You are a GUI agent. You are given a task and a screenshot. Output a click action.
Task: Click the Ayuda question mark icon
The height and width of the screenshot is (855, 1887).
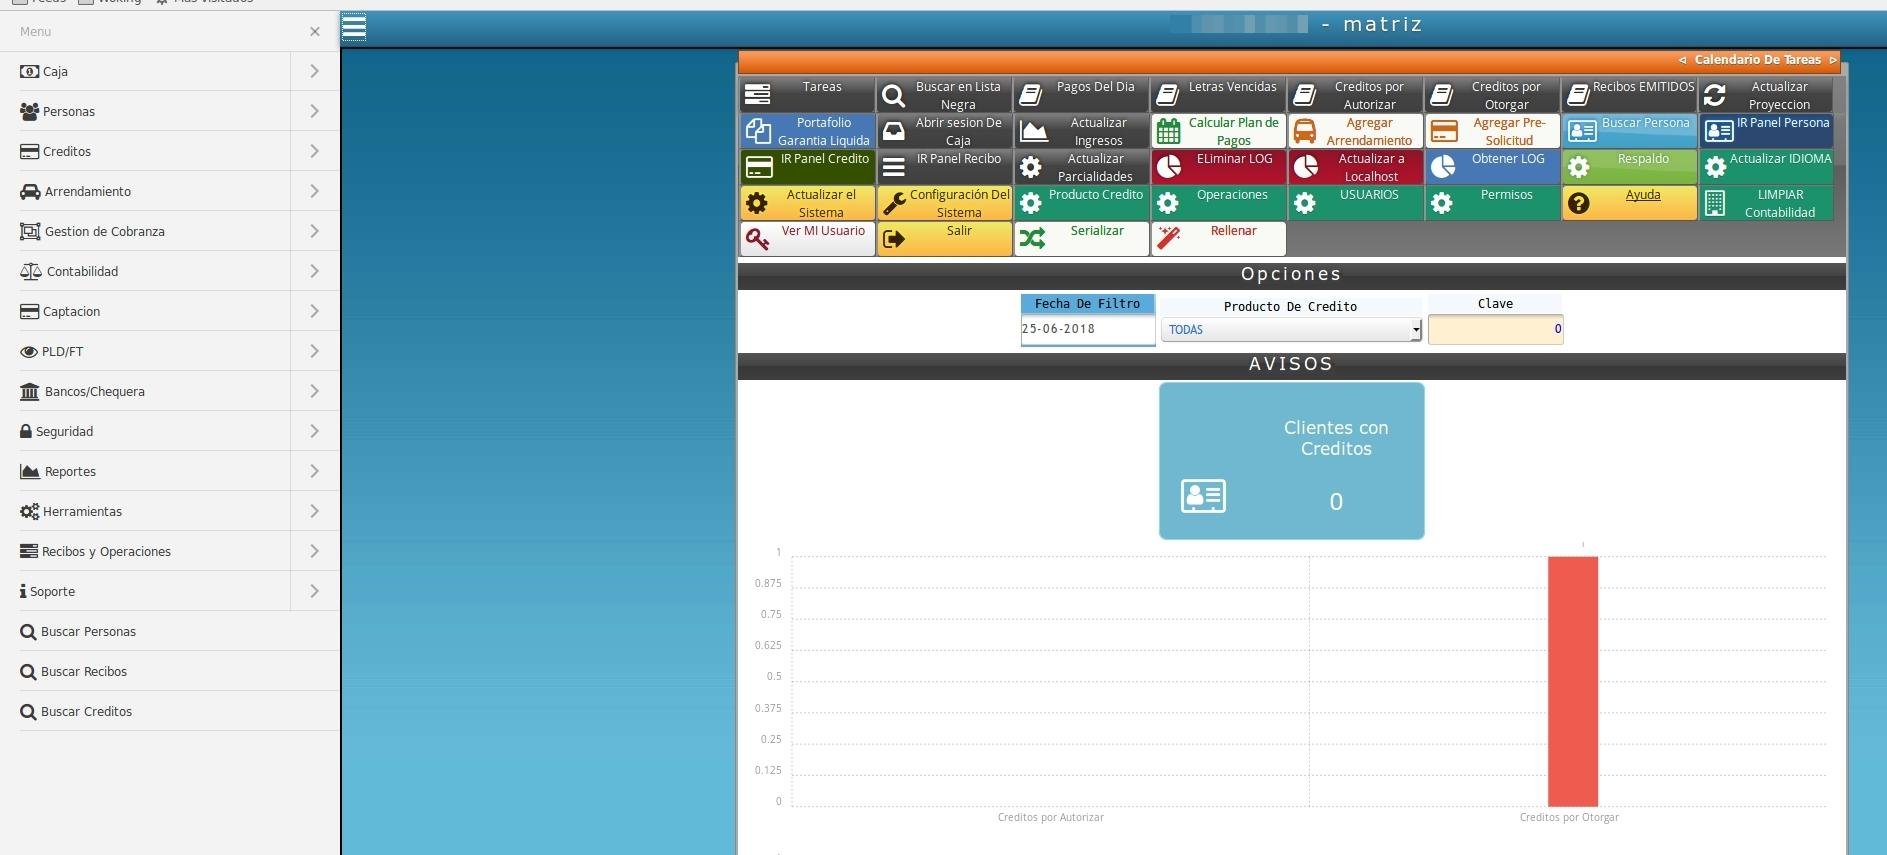pyautogui.click(x=1579, y=203)
